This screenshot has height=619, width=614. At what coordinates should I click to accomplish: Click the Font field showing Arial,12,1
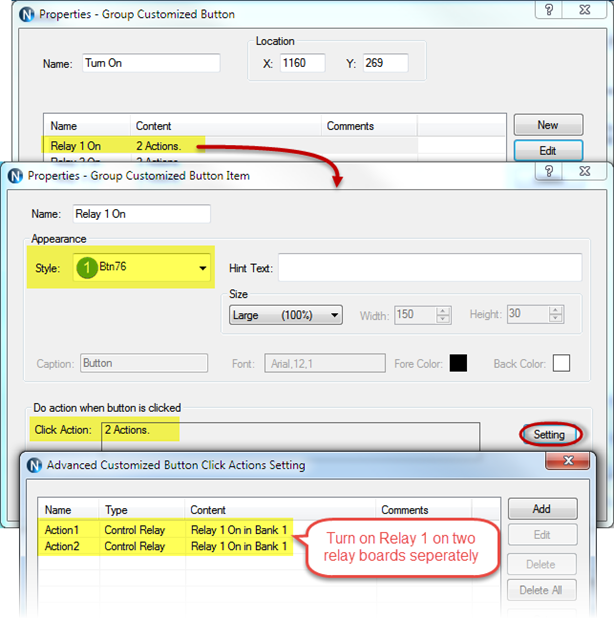325,363
